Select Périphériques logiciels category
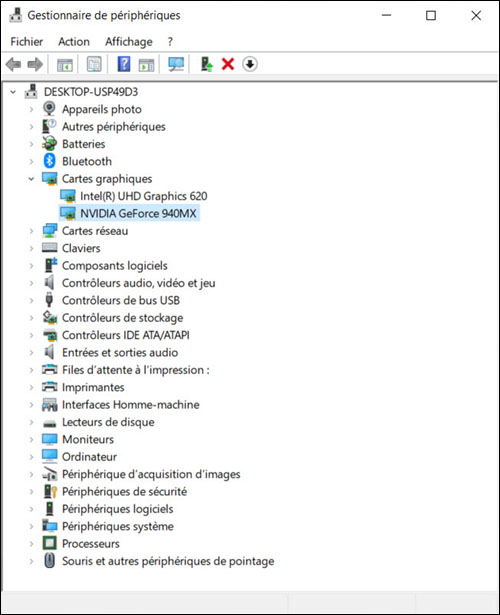 [118, 509]
